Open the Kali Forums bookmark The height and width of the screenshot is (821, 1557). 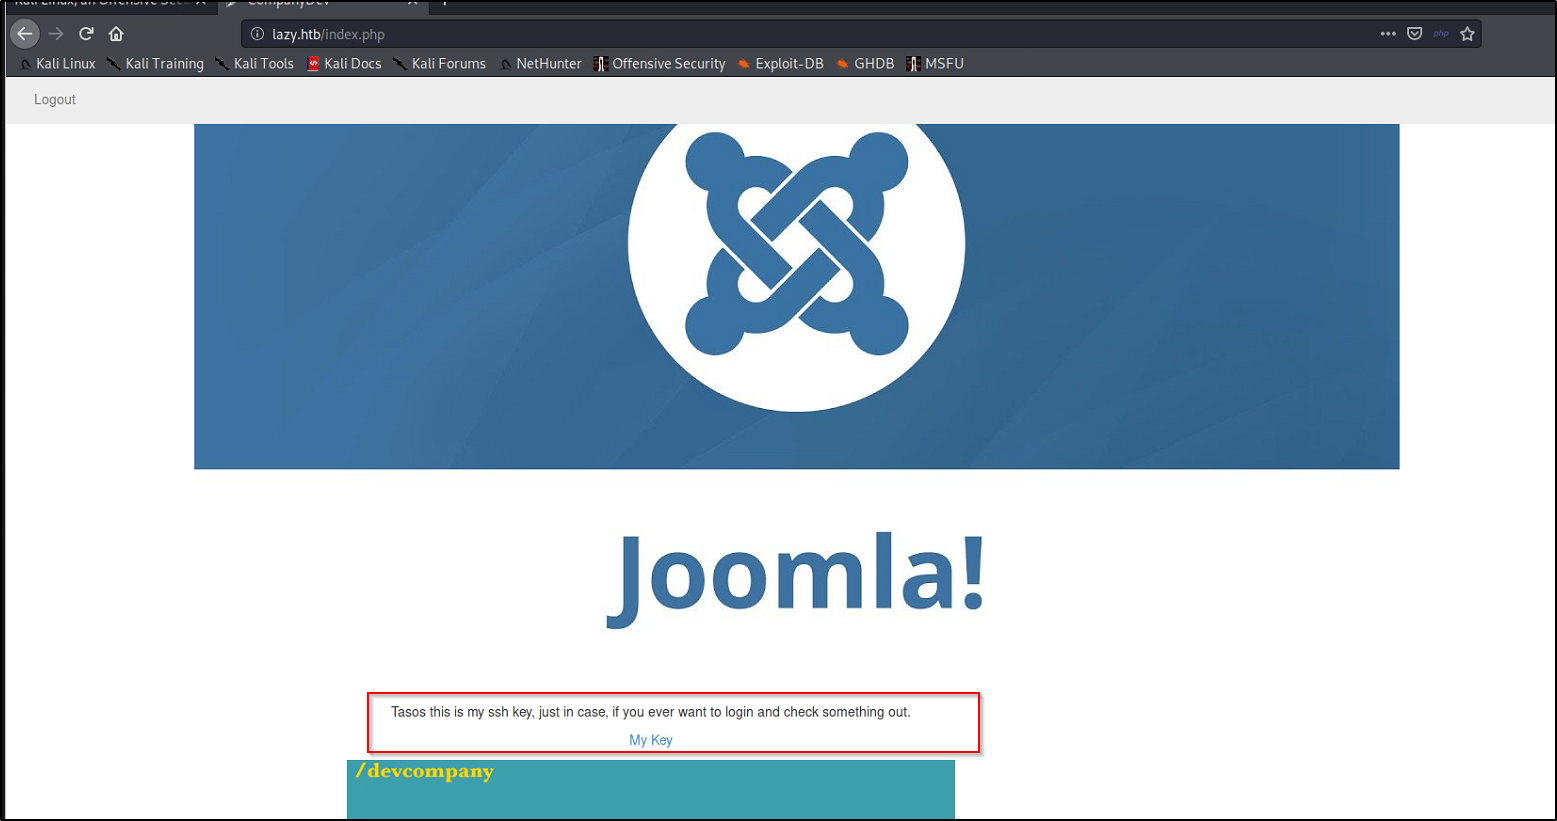440,63
